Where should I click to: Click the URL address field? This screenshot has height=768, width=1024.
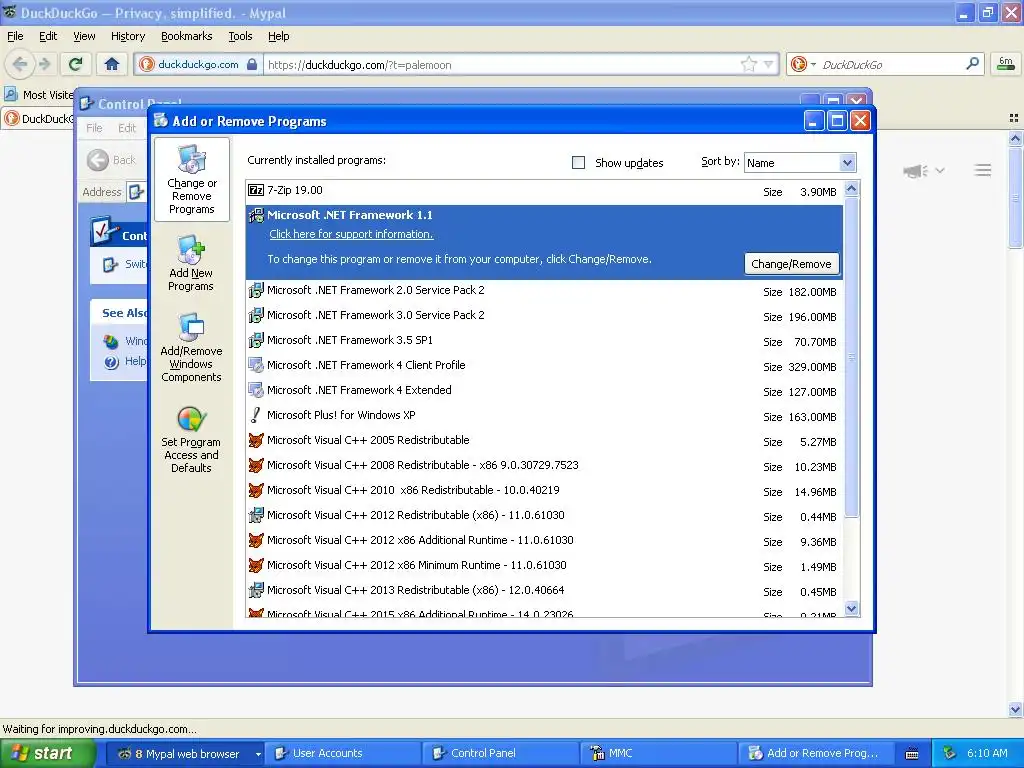point(503,65)
